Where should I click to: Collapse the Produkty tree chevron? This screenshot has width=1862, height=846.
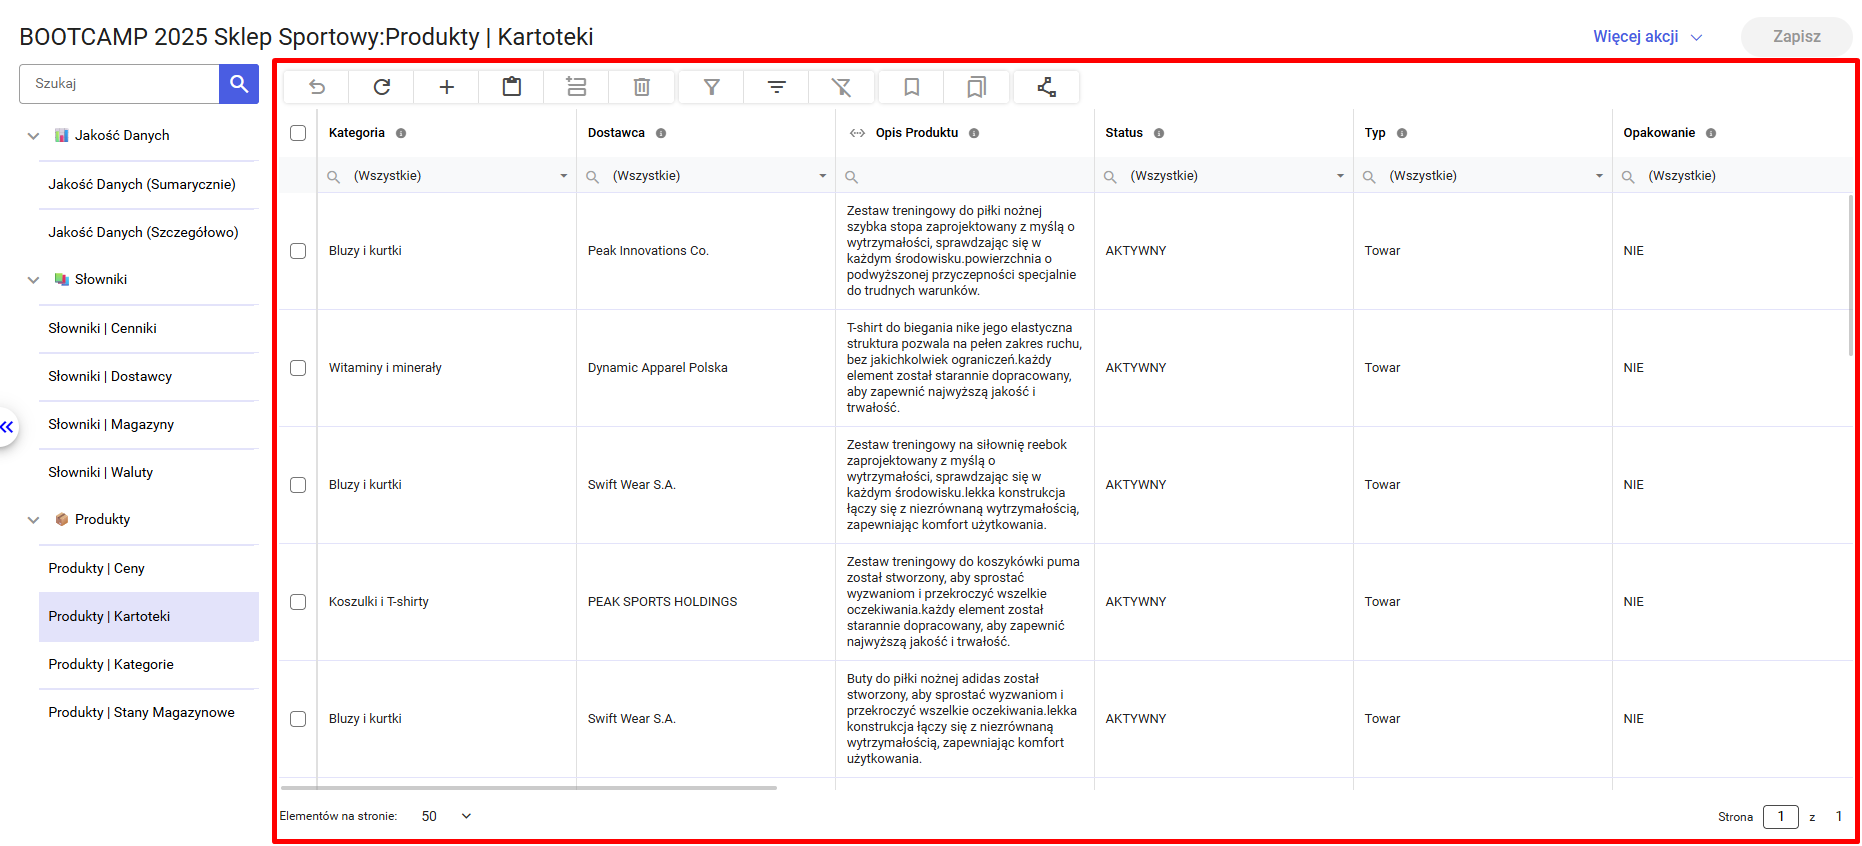click(x=33, y=520)
